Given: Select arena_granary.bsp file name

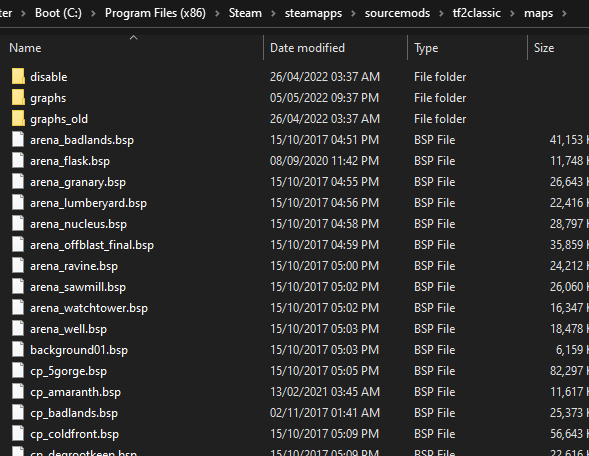Looking at the screenshot, I should click(x=78, y=183).
